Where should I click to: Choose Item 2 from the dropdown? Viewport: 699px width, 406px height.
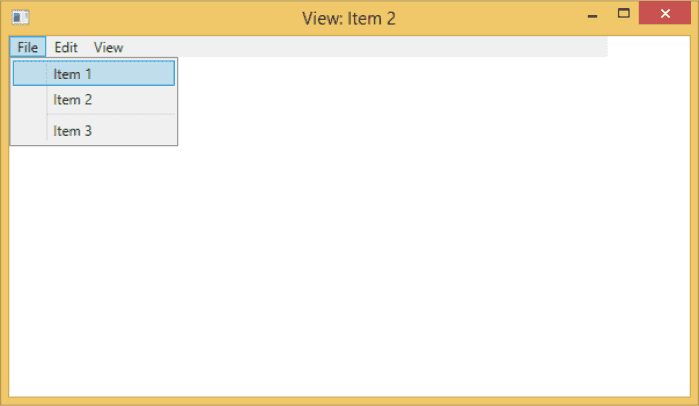click(94, 99)
